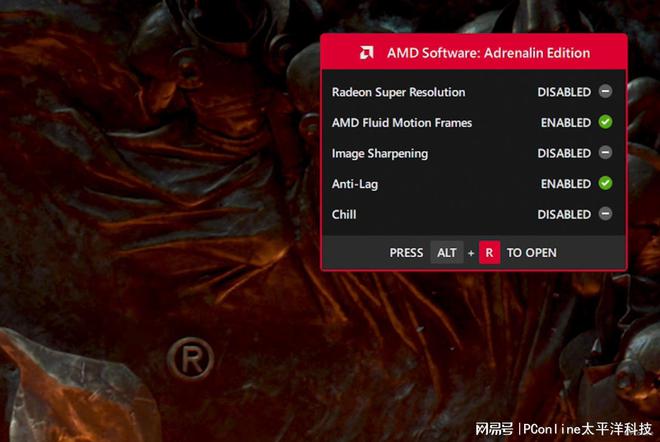The image size is (660, 442).
Task: Click the Radeon Super Resolution disabled icon
Action: [605, 91]
